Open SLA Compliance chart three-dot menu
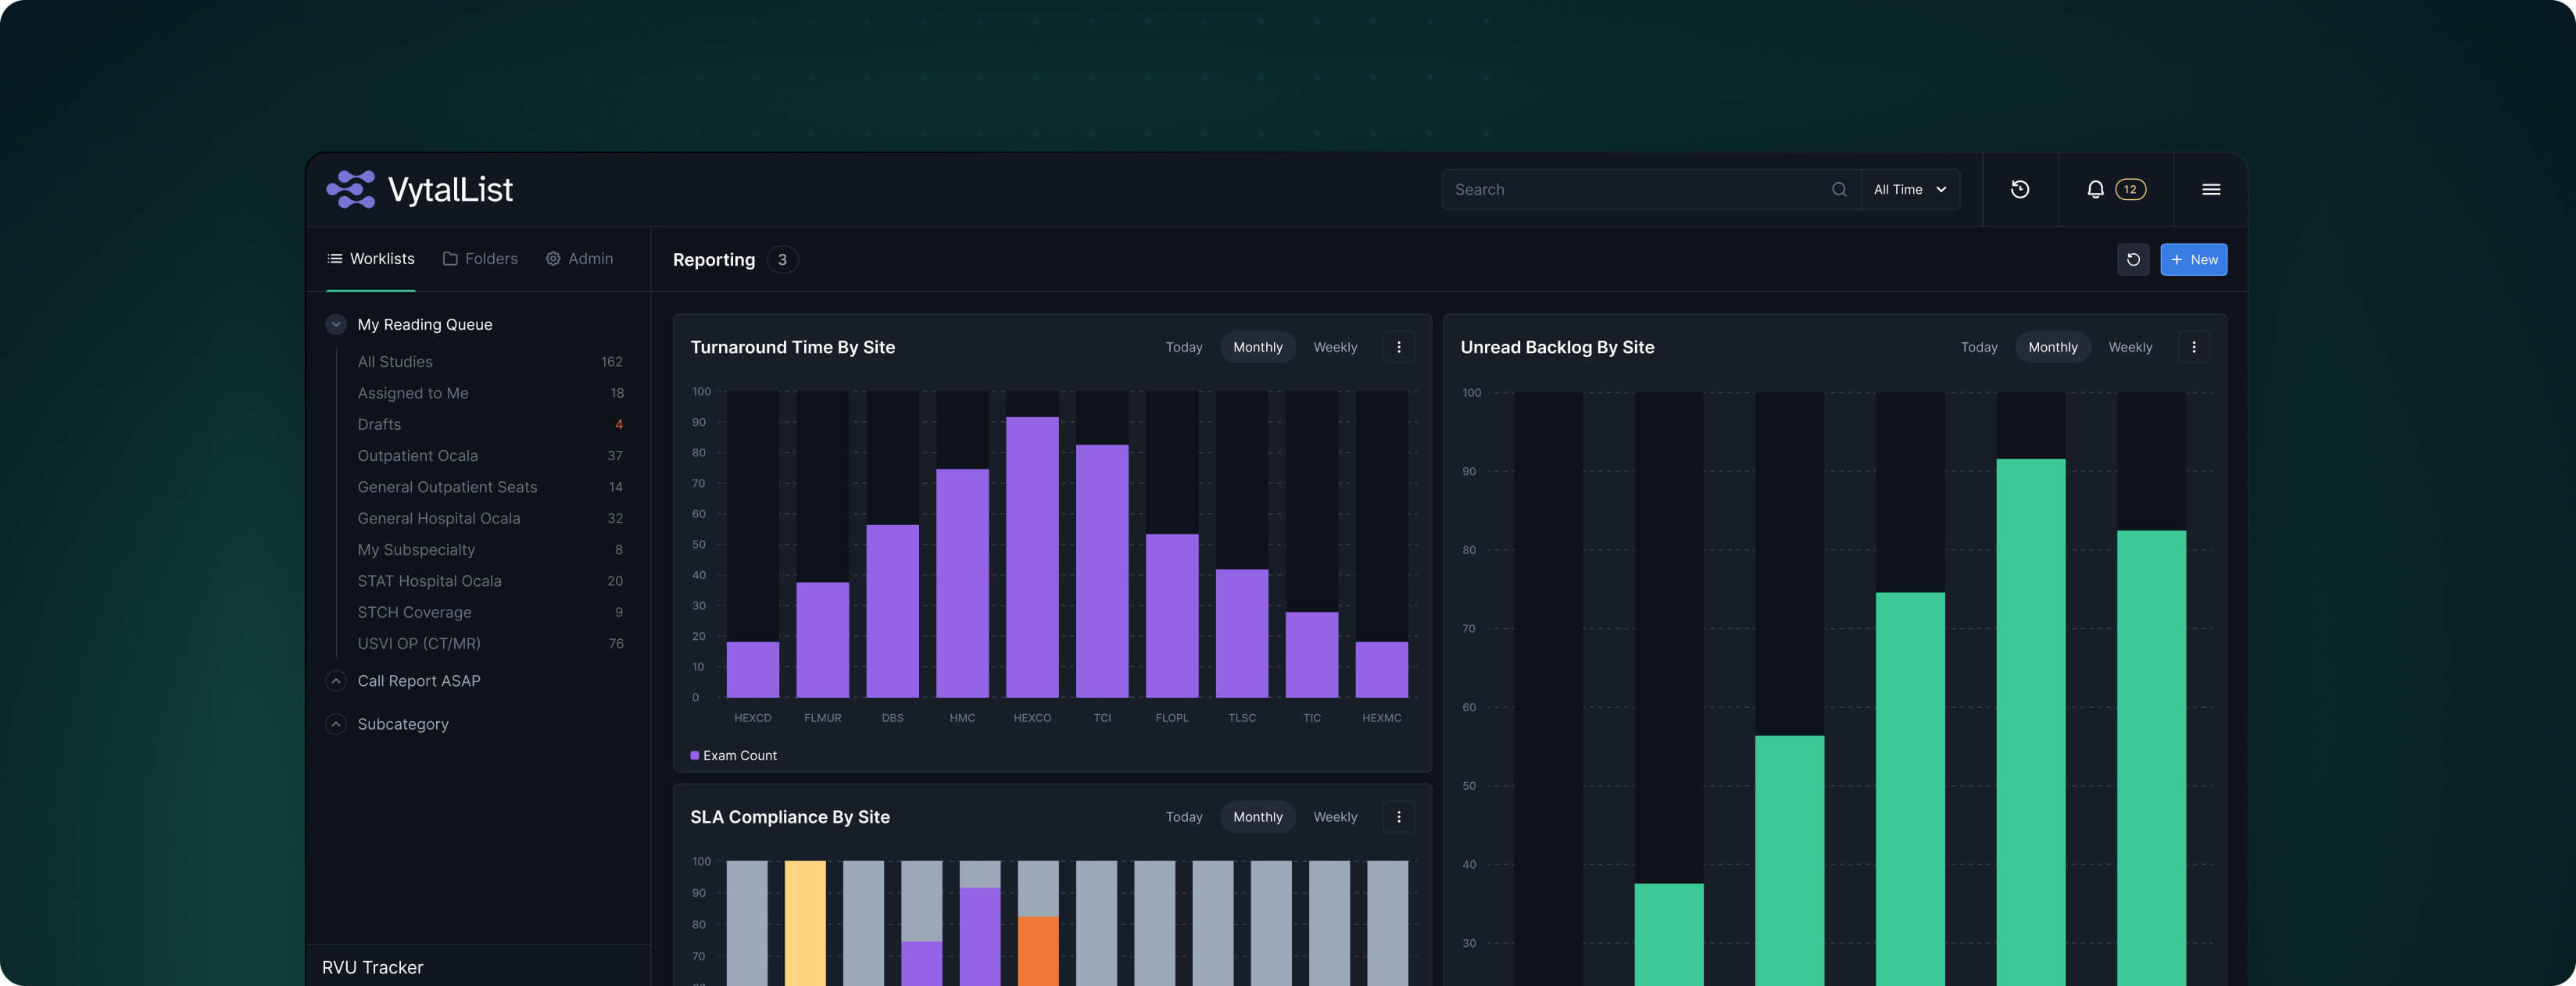2576x986 pixels. click(x=1398, y=817)
